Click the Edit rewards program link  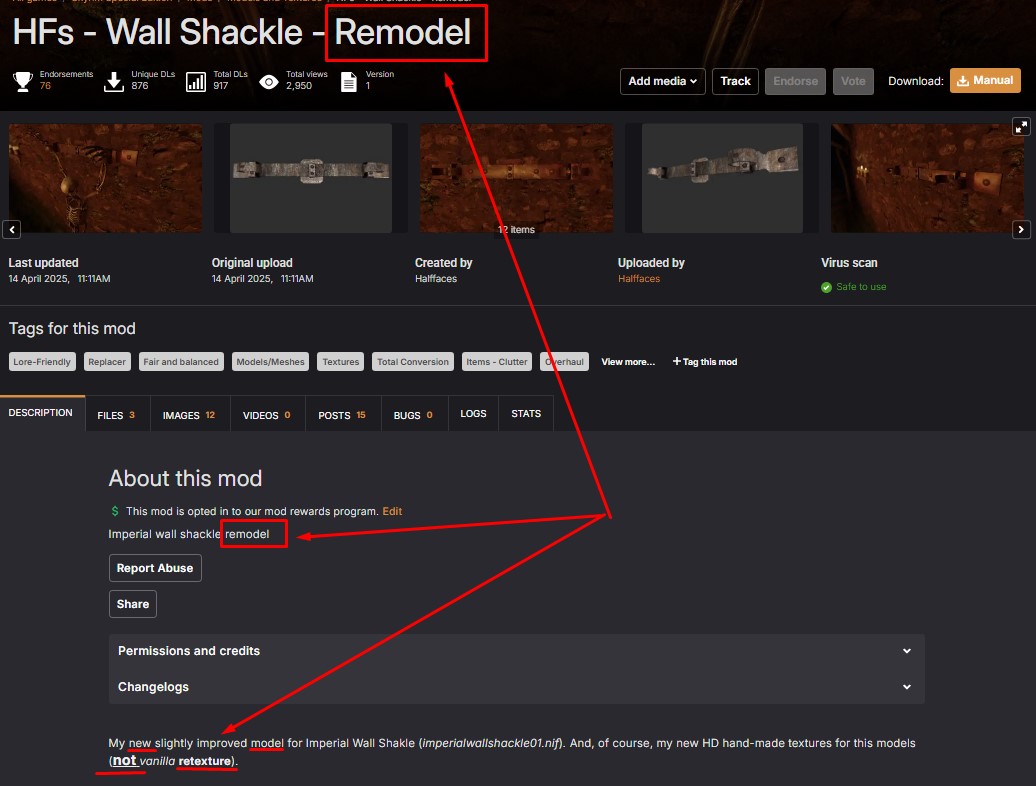392,511
